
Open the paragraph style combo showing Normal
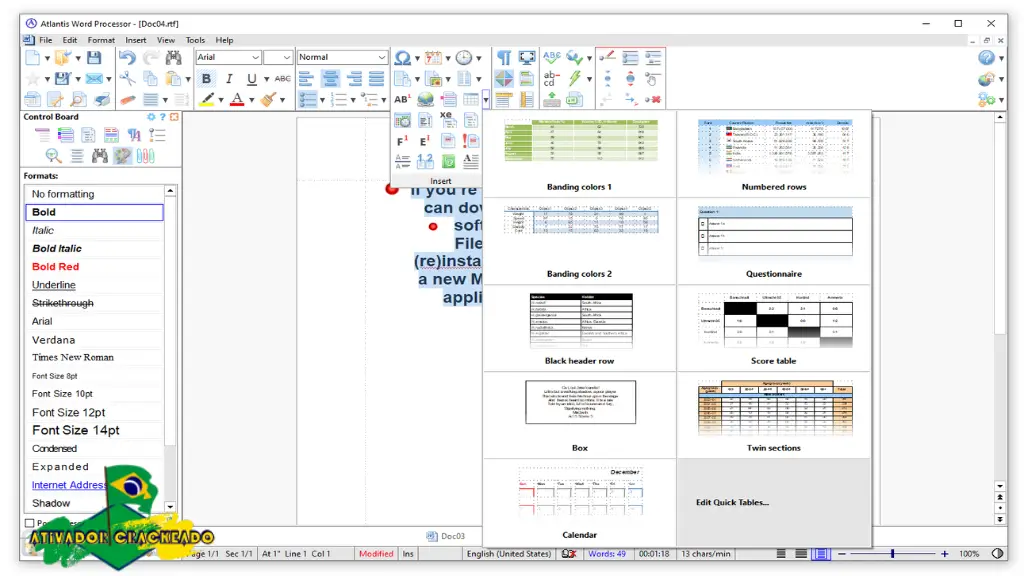(x=342, y=57)
